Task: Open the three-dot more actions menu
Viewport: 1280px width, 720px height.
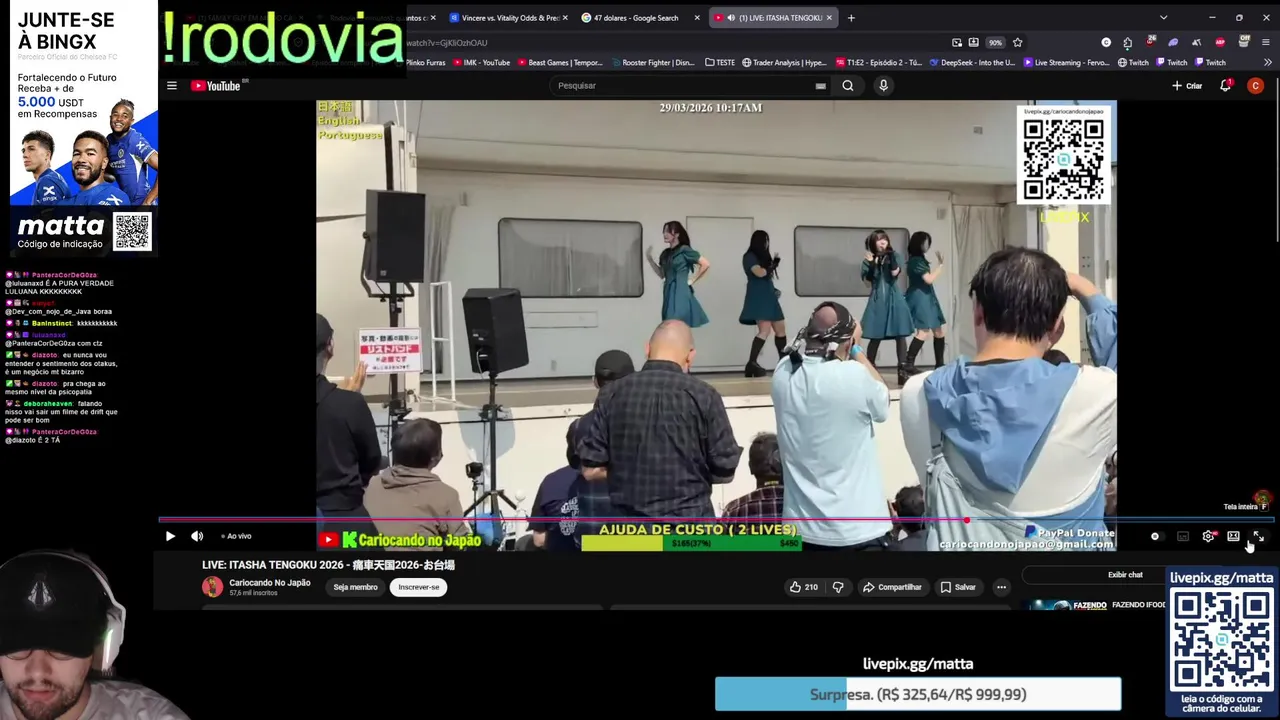Action: point(1001,587)
